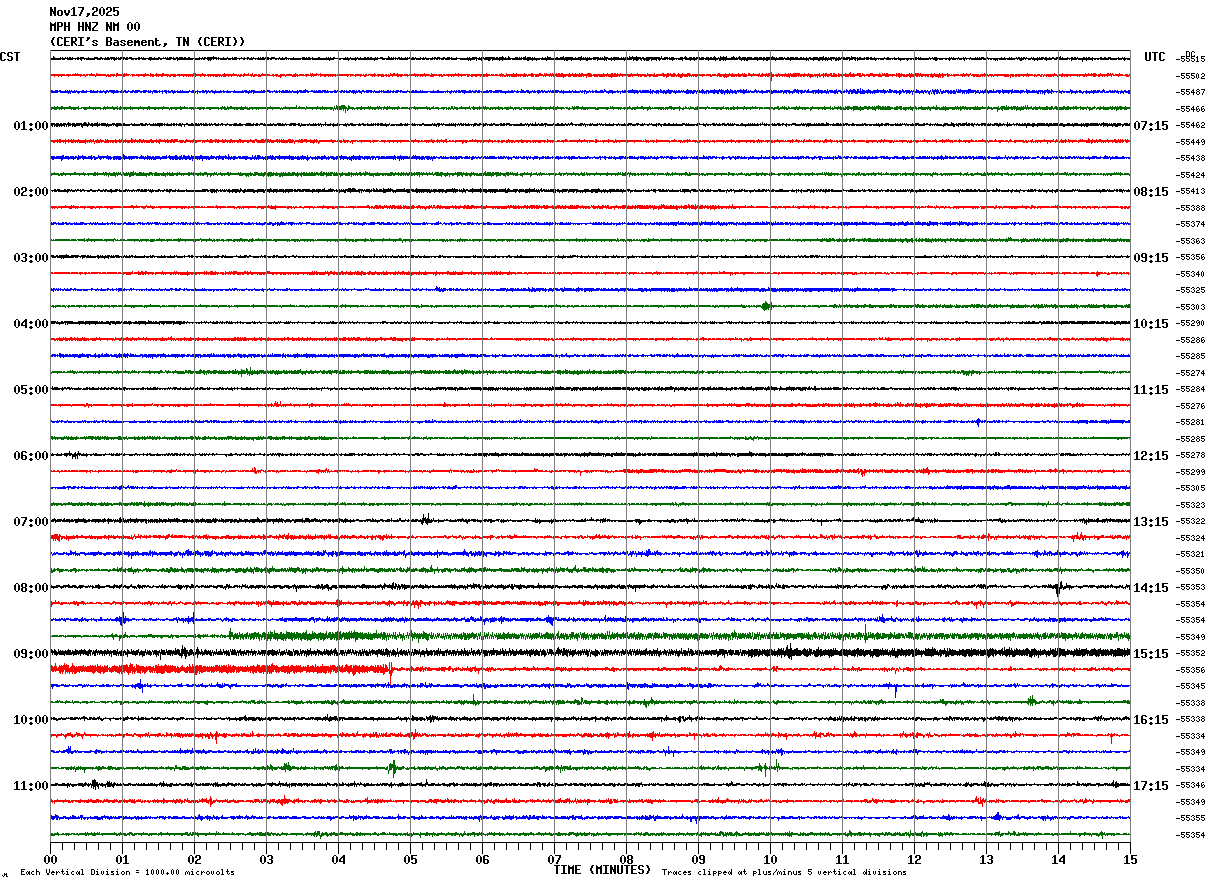Click the '17:15' UTC time label

tap(1151, 786)
